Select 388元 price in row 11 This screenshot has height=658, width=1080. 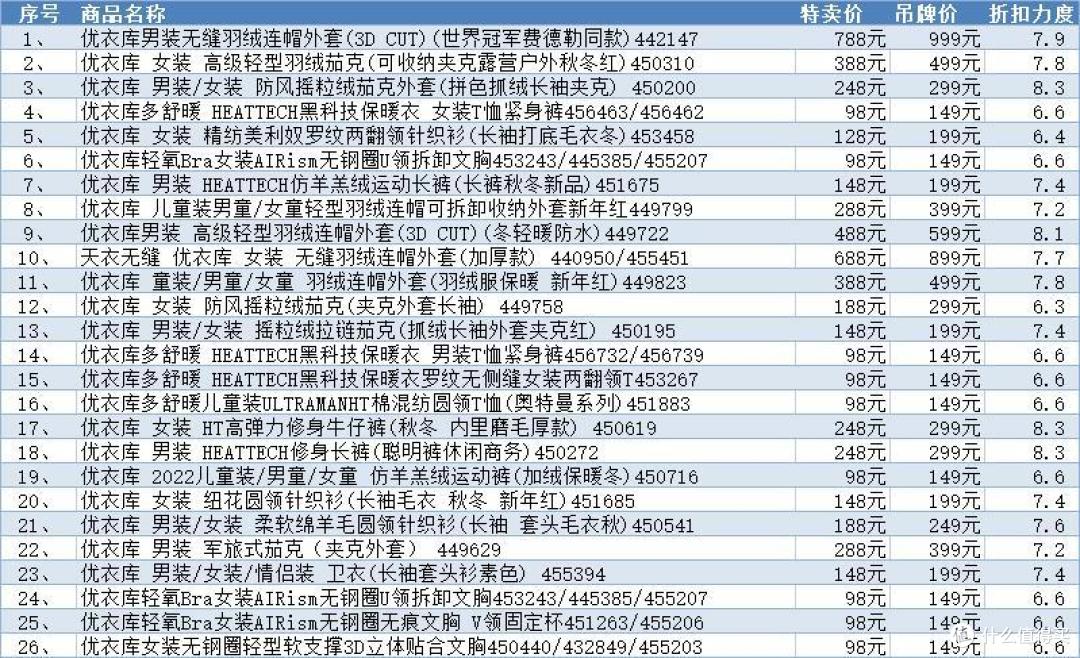(860, 282)
